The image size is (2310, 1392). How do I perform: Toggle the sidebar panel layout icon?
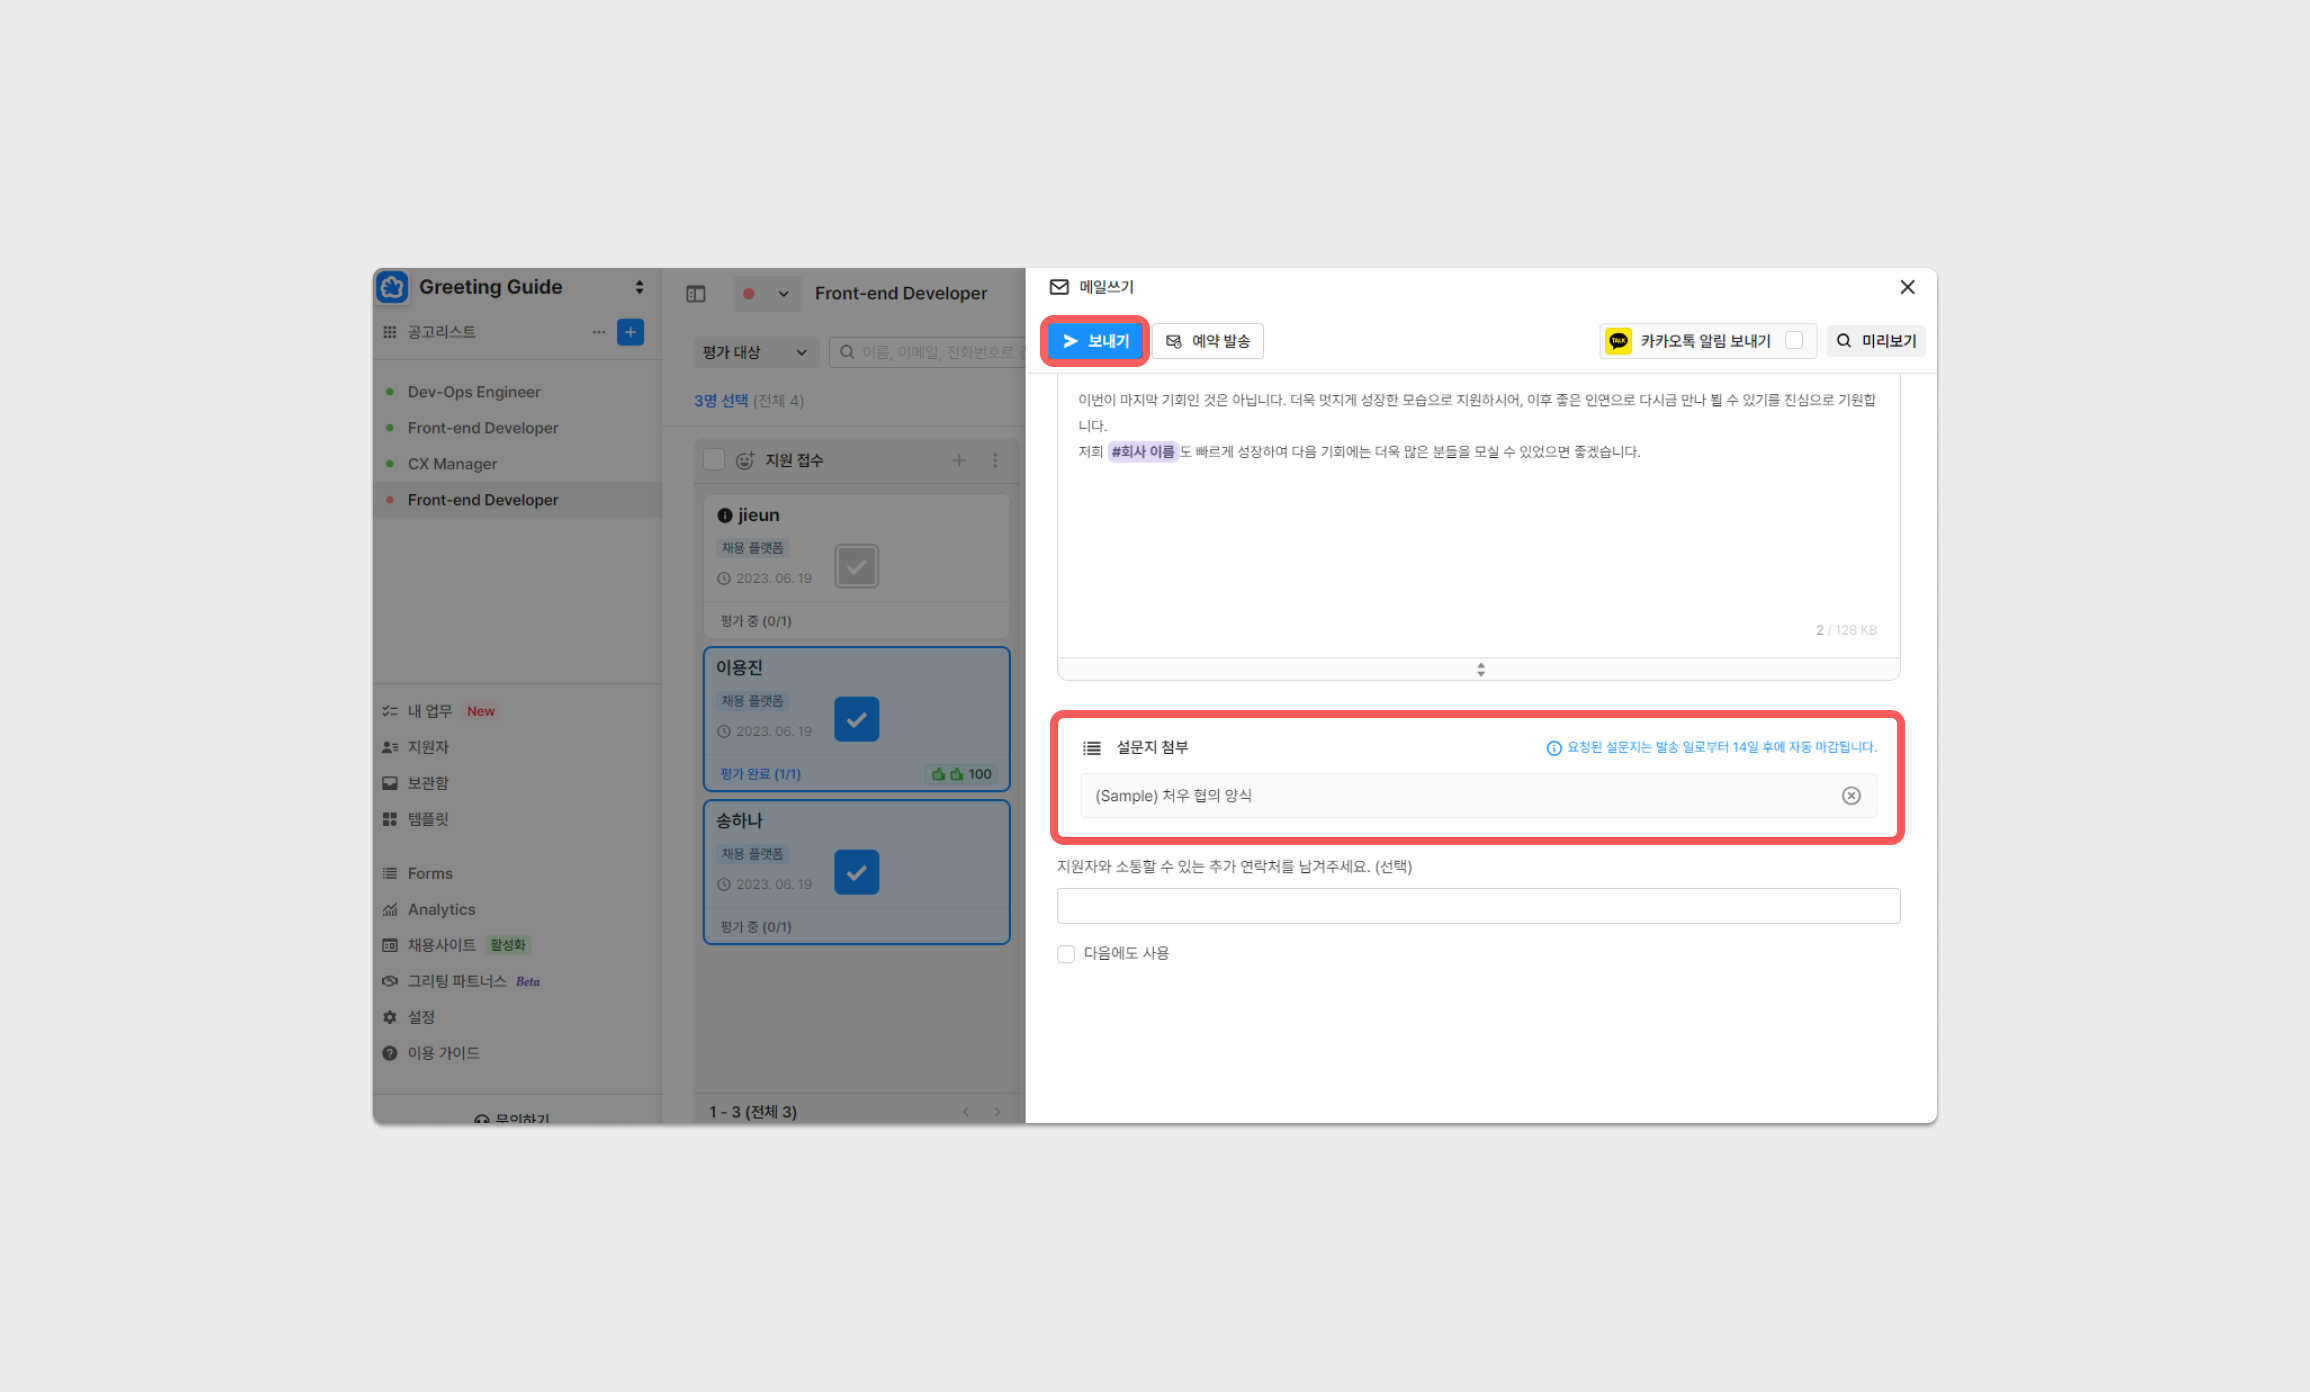(x=696, y=294)
